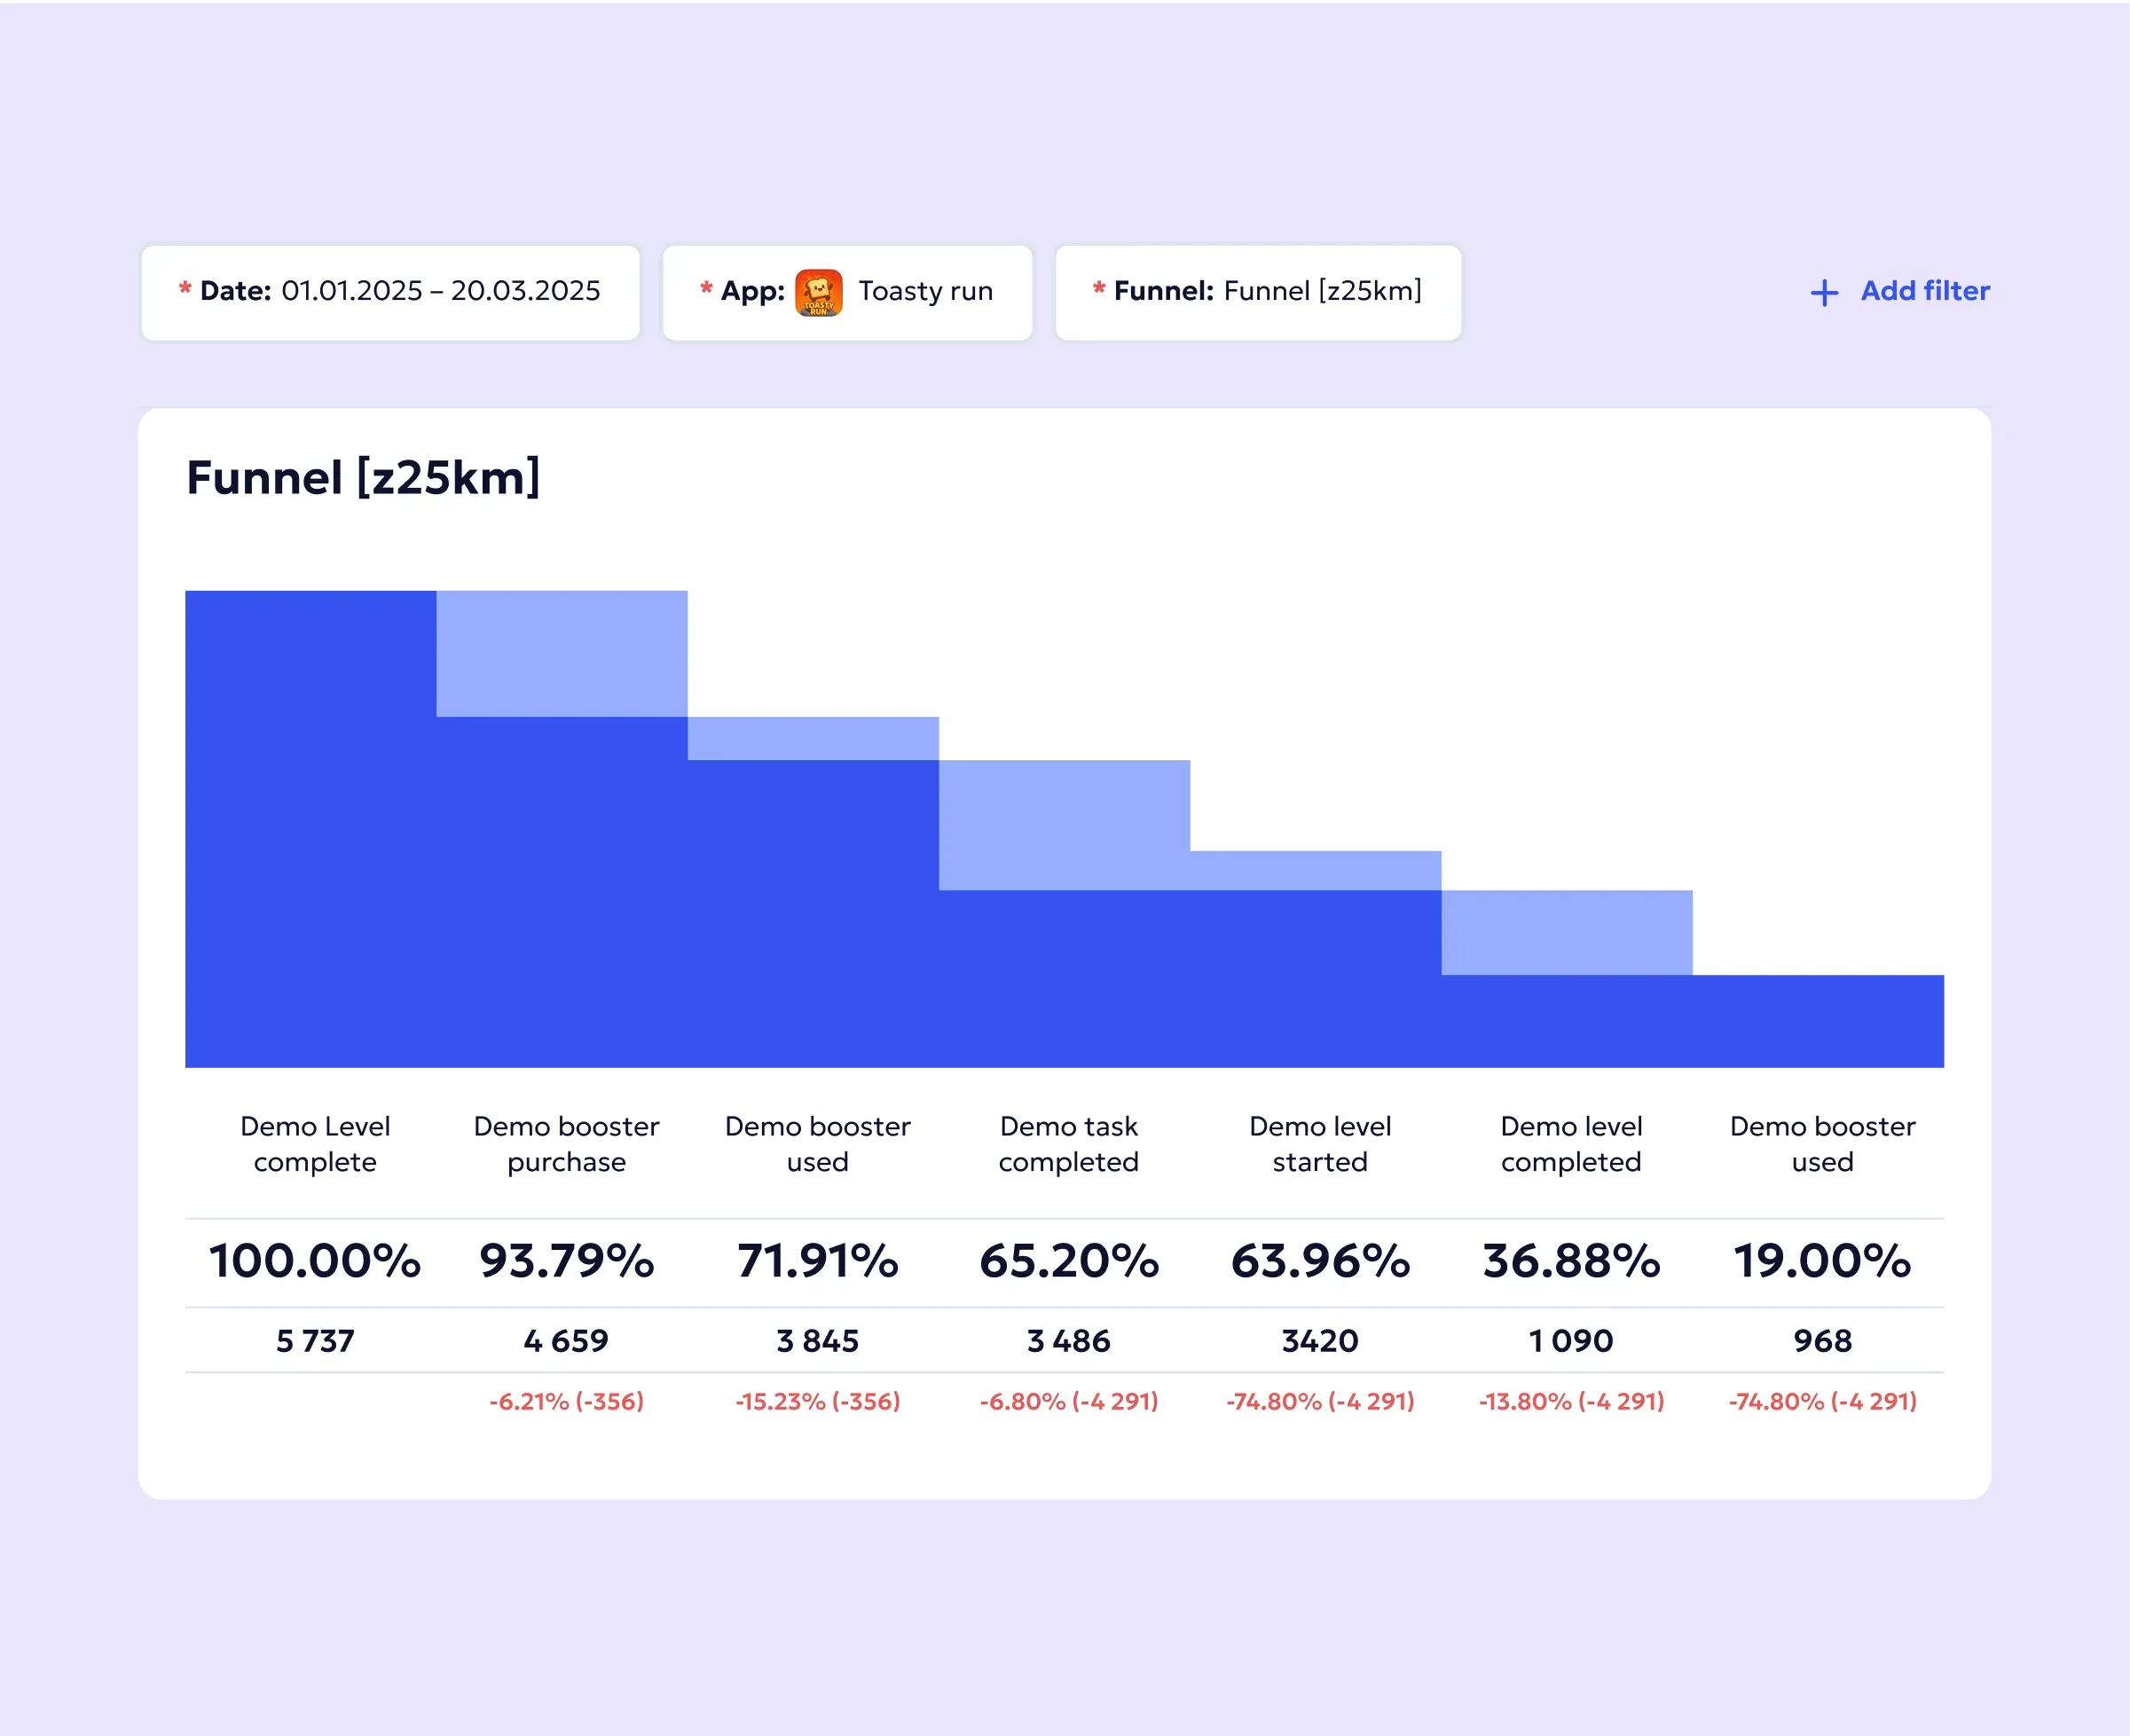Click the Add filter link
The image size is (2130, 1736).
pos(1924,291)
